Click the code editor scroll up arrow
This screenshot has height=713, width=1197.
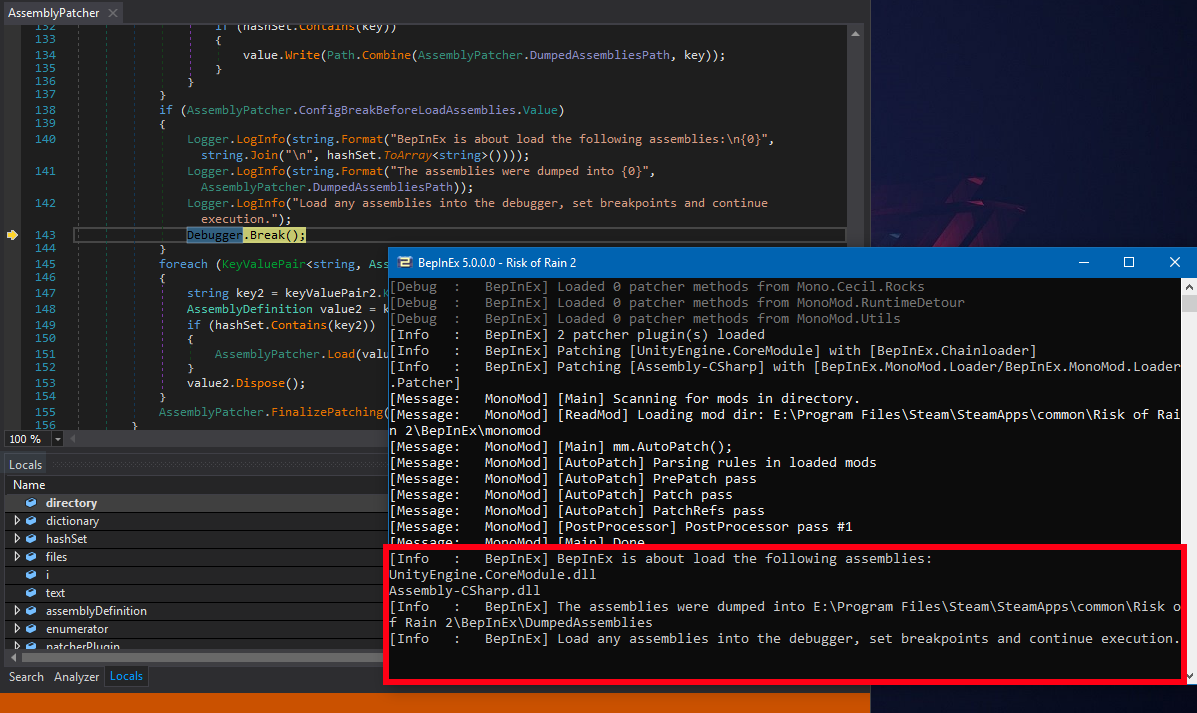pos(856,34)
